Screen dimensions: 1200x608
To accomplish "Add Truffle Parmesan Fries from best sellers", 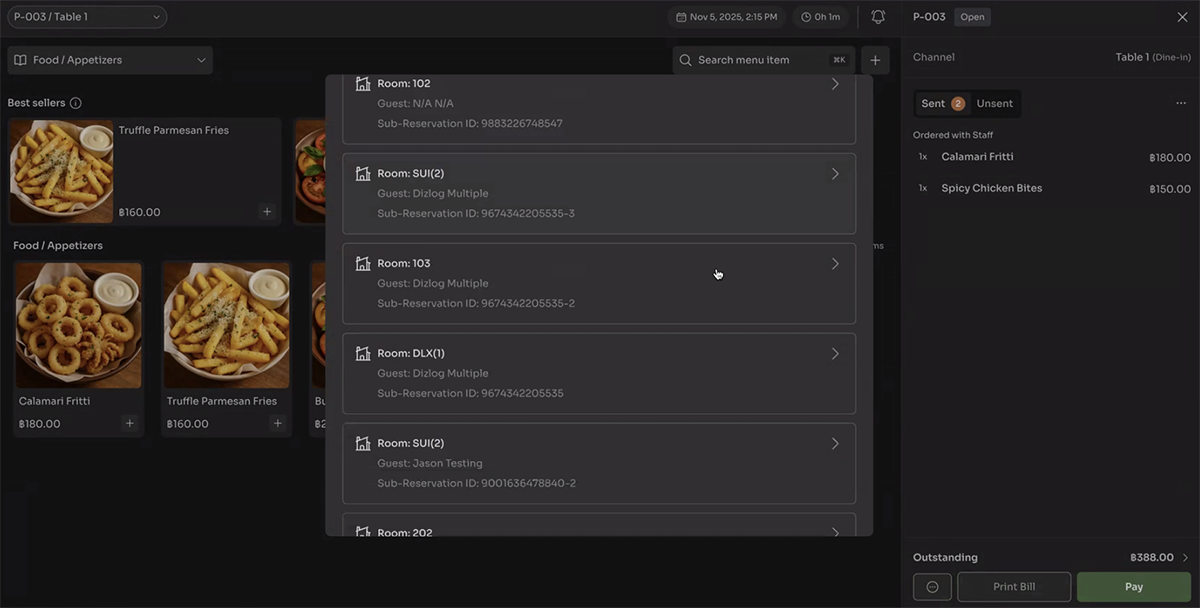I will pyautogui.click(x=266, y=212).
